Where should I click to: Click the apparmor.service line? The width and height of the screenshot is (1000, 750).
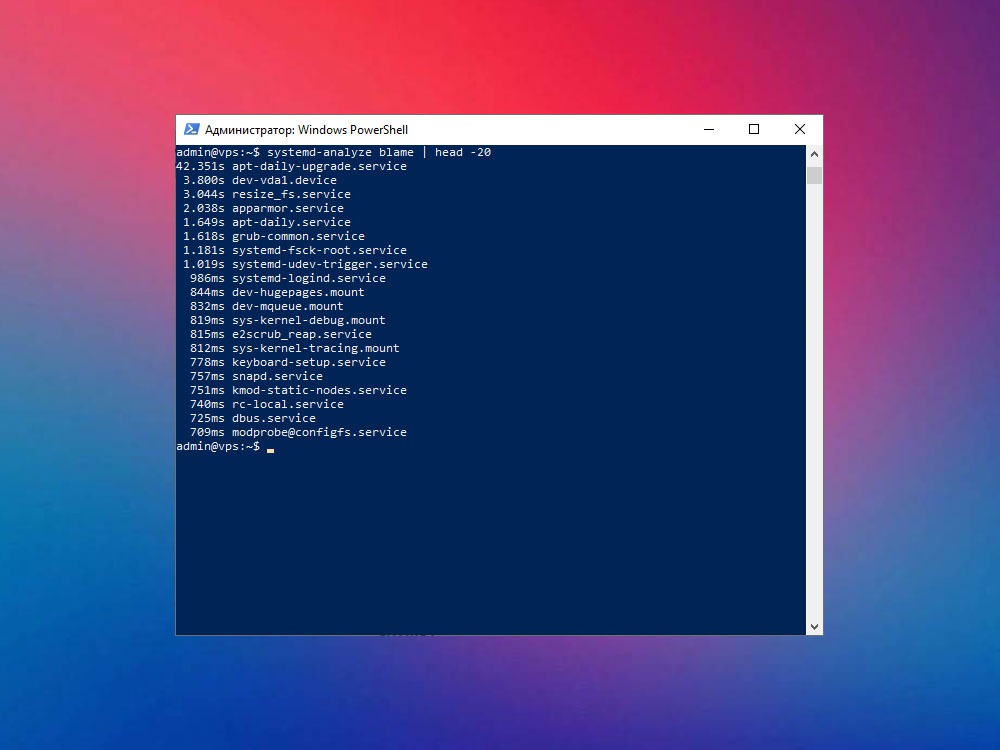point(263,209)
